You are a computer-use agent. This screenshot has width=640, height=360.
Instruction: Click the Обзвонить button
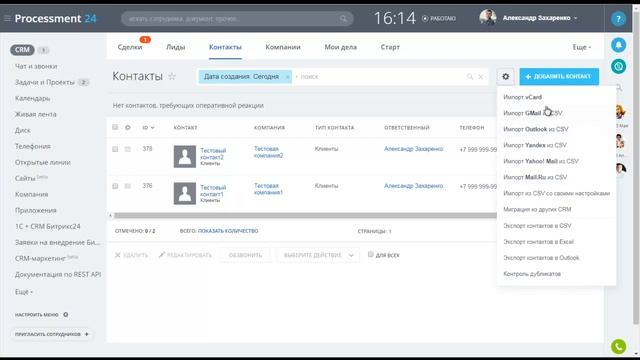pos(245,255)
